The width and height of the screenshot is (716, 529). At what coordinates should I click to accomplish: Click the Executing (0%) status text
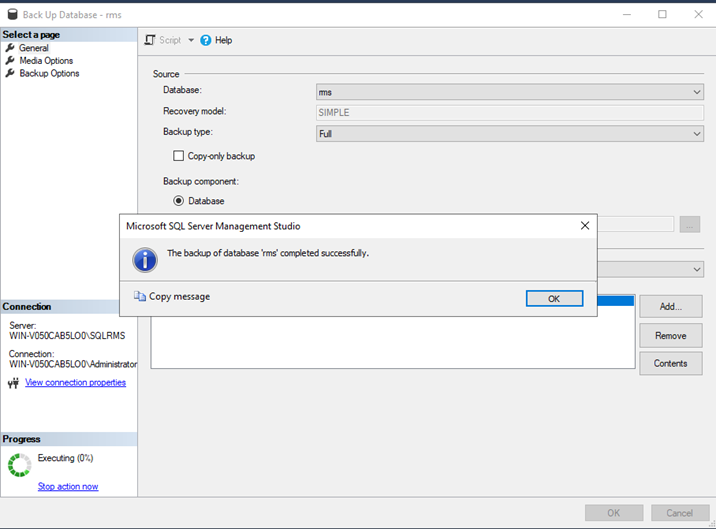(65, 458)
